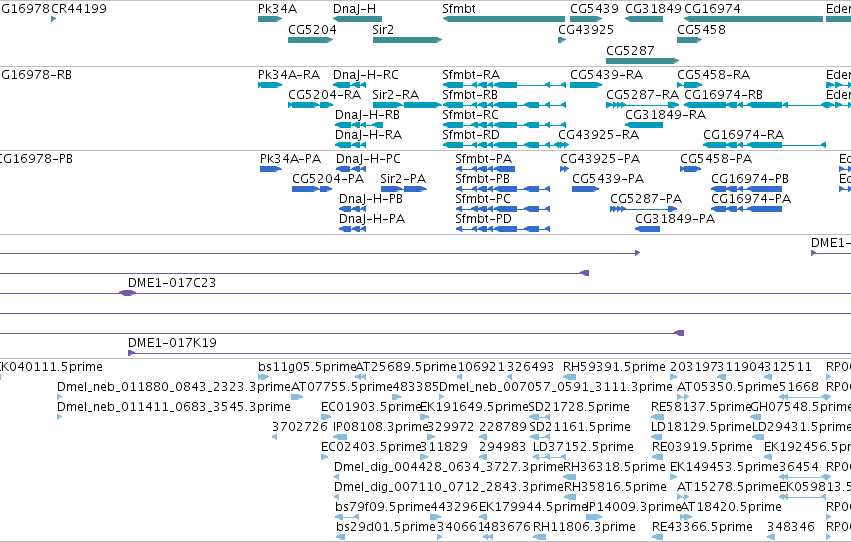
Task: Click the CG43925-RA transcript label
Action: [x=599, y=135]
